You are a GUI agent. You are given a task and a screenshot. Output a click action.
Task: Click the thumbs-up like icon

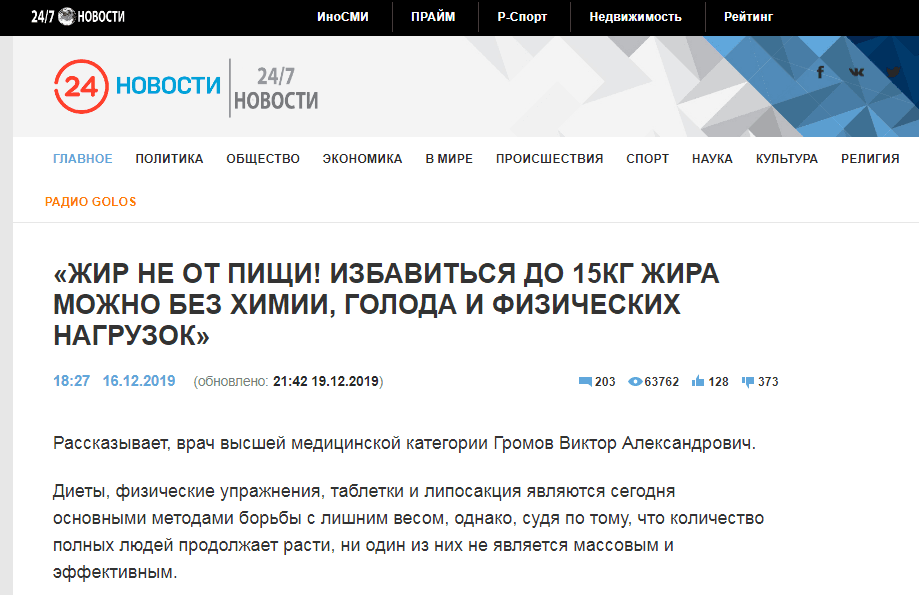(x=698, y=382)
